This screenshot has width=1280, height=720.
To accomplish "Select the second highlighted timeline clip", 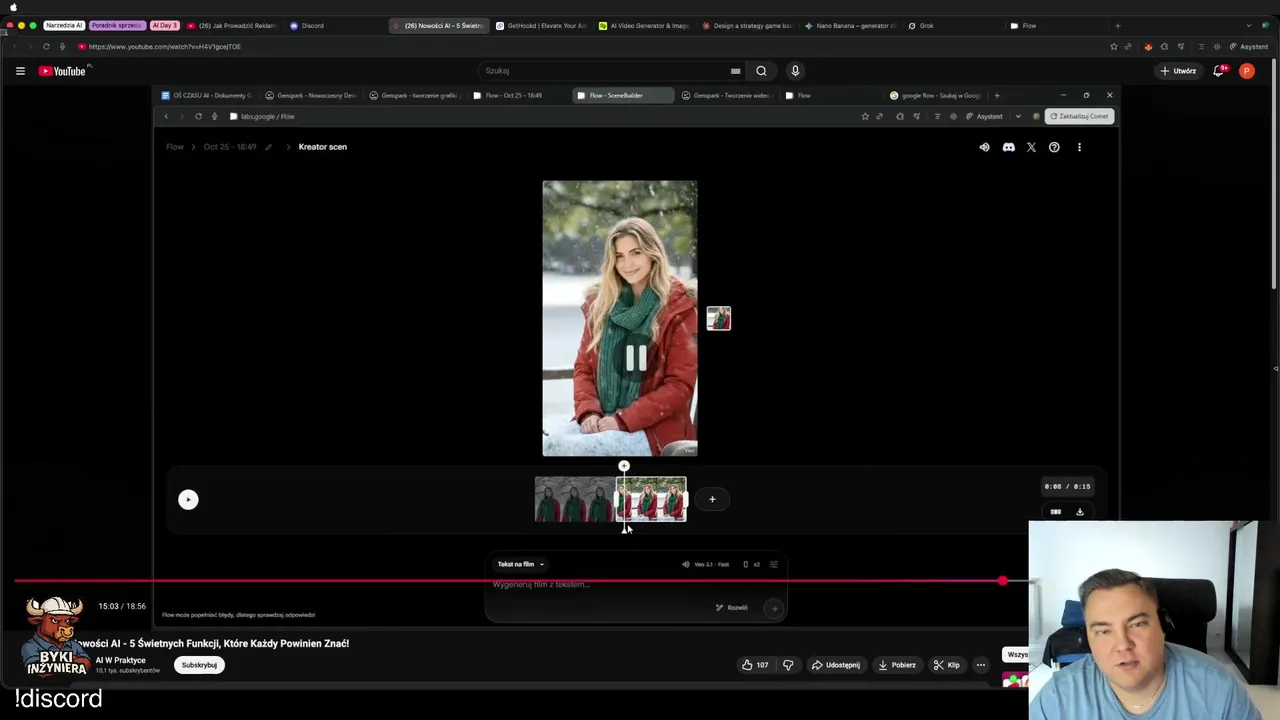I will (651, 499).
